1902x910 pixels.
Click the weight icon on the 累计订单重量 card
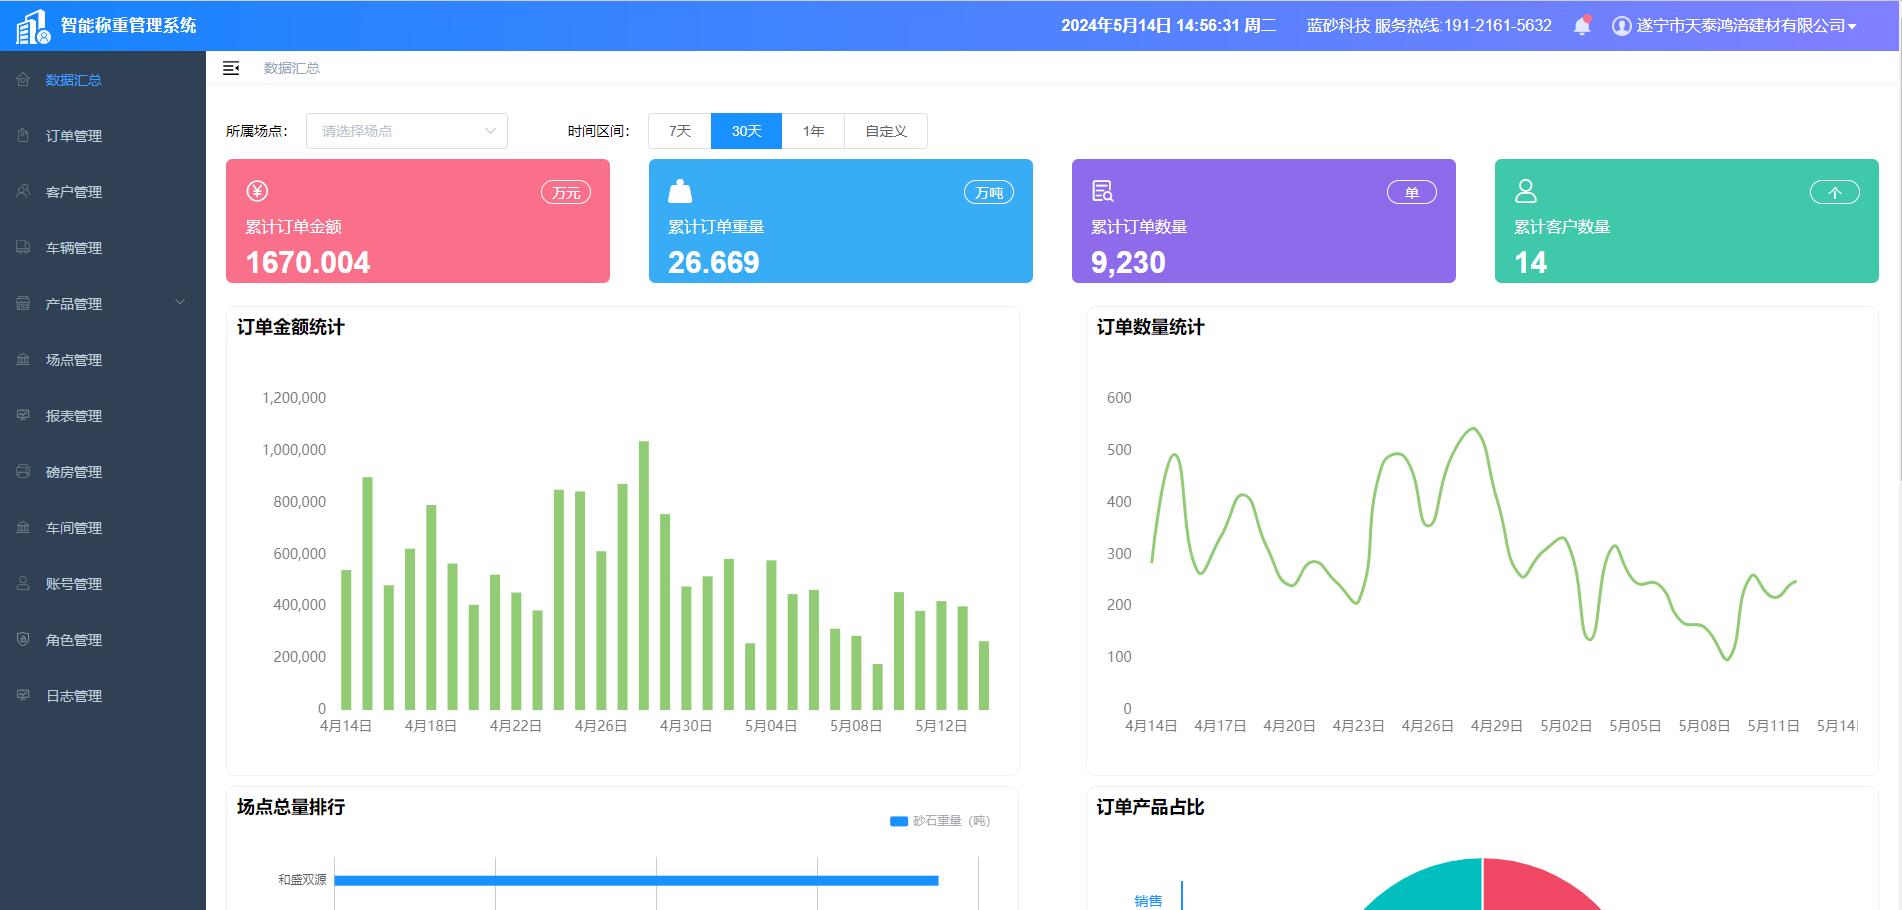pos(680,191)
